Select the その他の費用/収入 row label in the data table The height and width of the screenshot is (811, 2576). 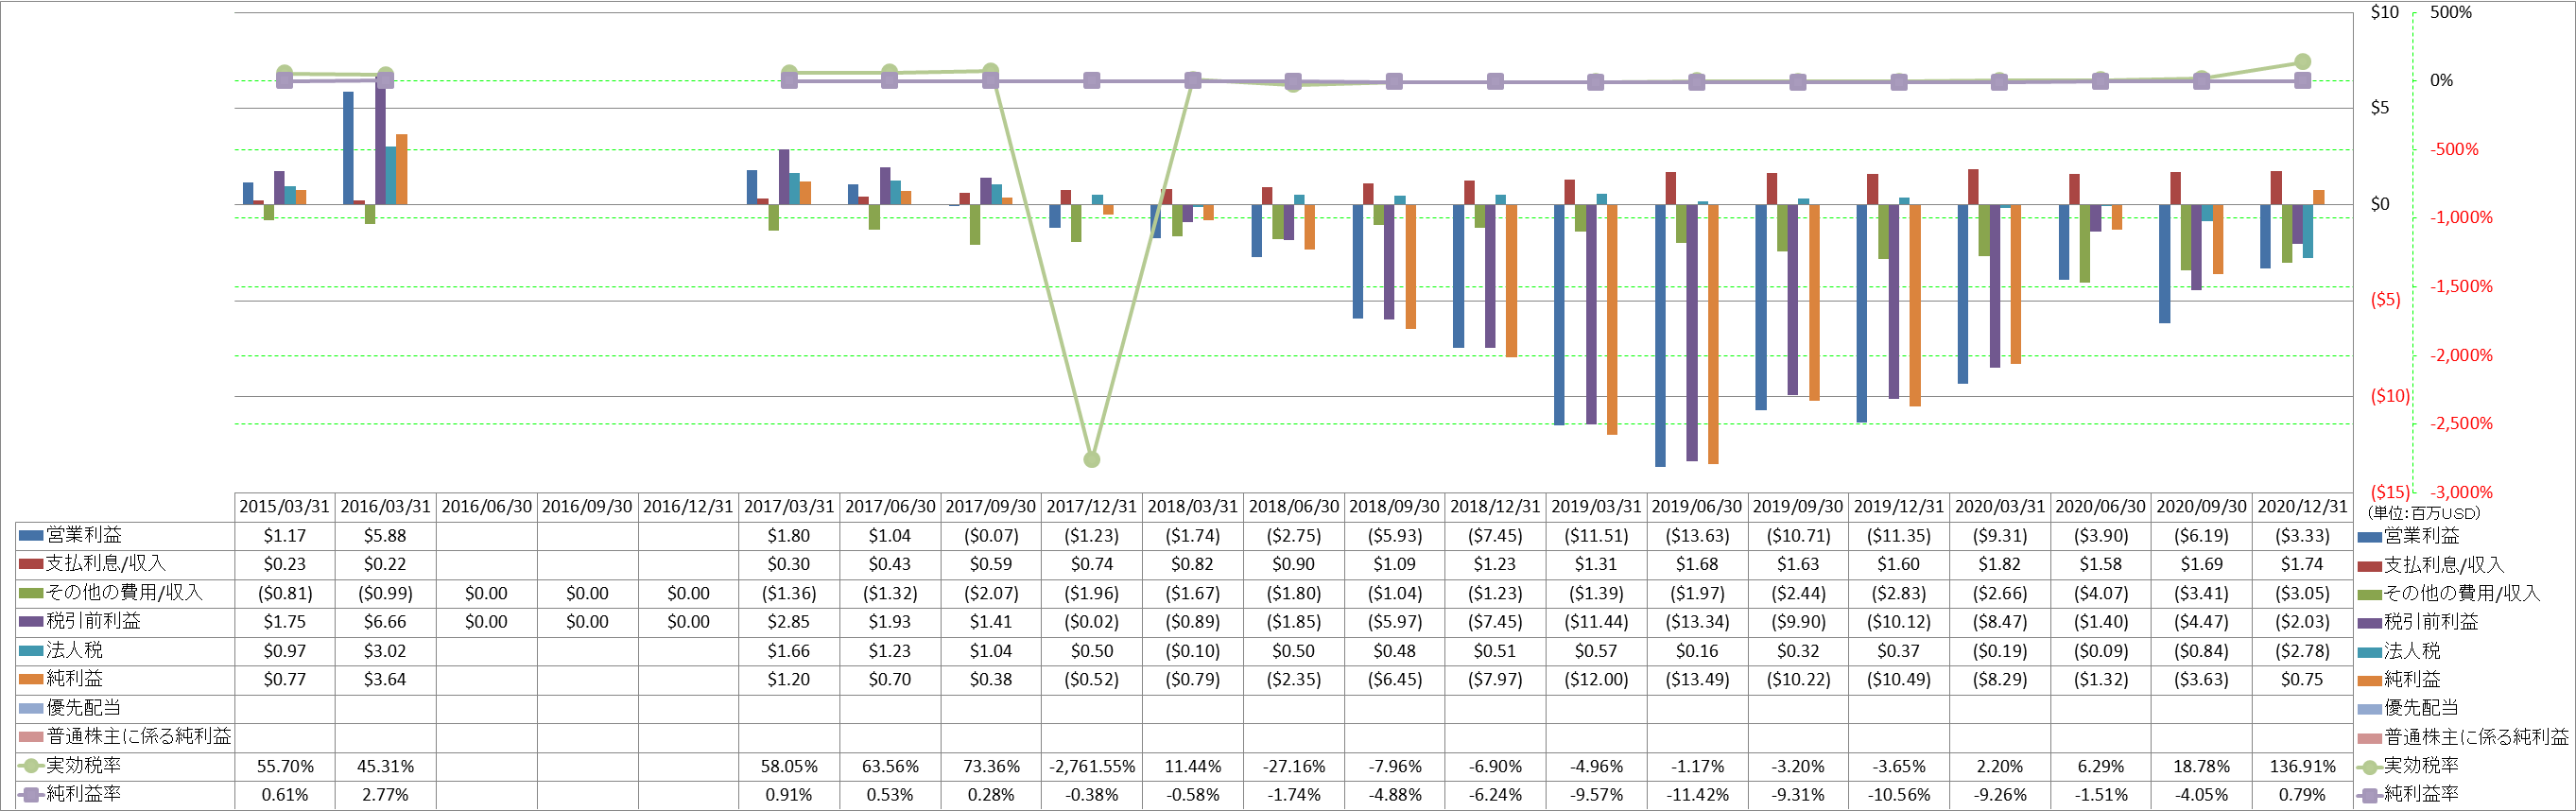pos(125,593)
